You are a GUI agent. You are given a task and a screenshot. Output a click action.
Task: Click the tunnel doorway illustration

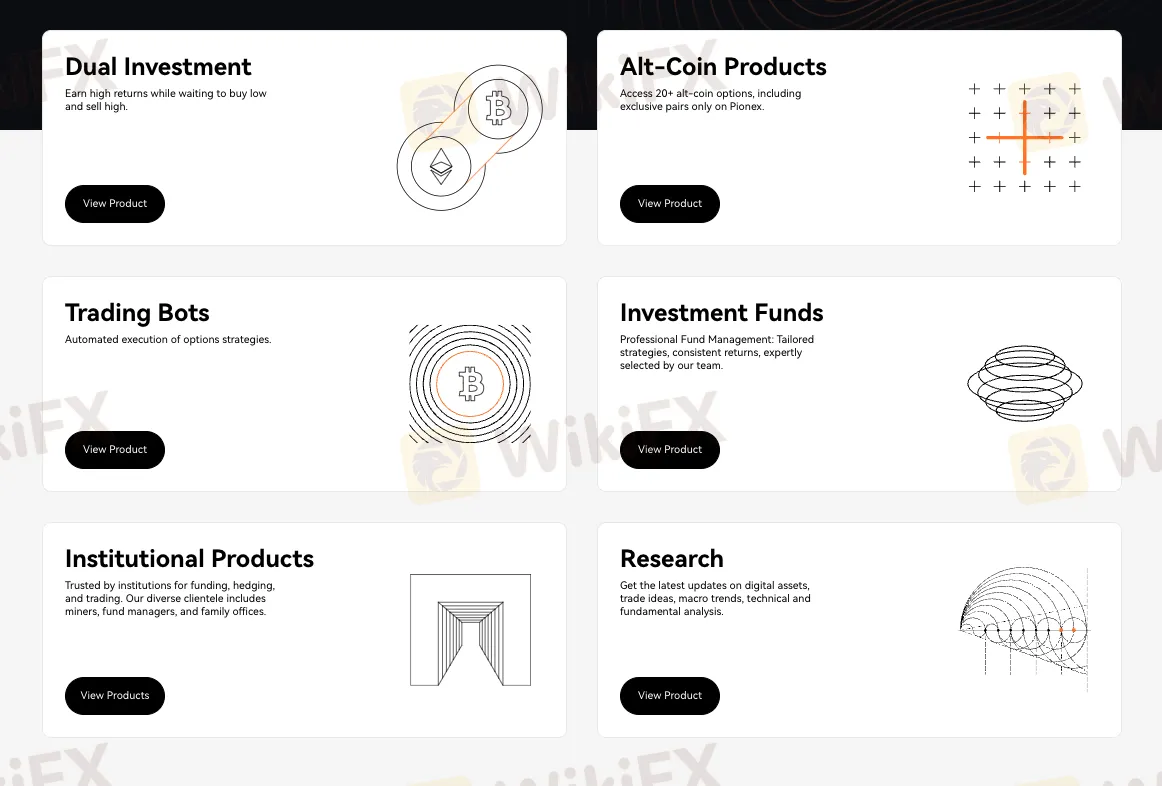(471, 630)
